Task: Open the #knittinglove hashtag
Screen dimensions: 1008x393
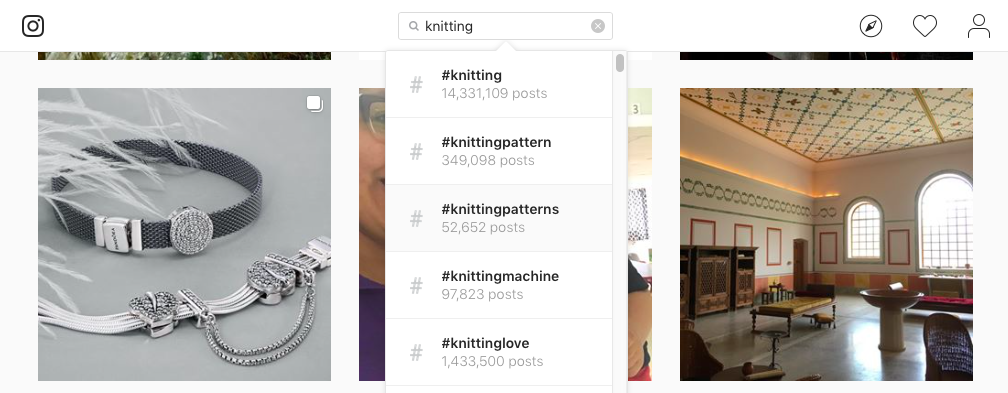Action: coord(498,352)
